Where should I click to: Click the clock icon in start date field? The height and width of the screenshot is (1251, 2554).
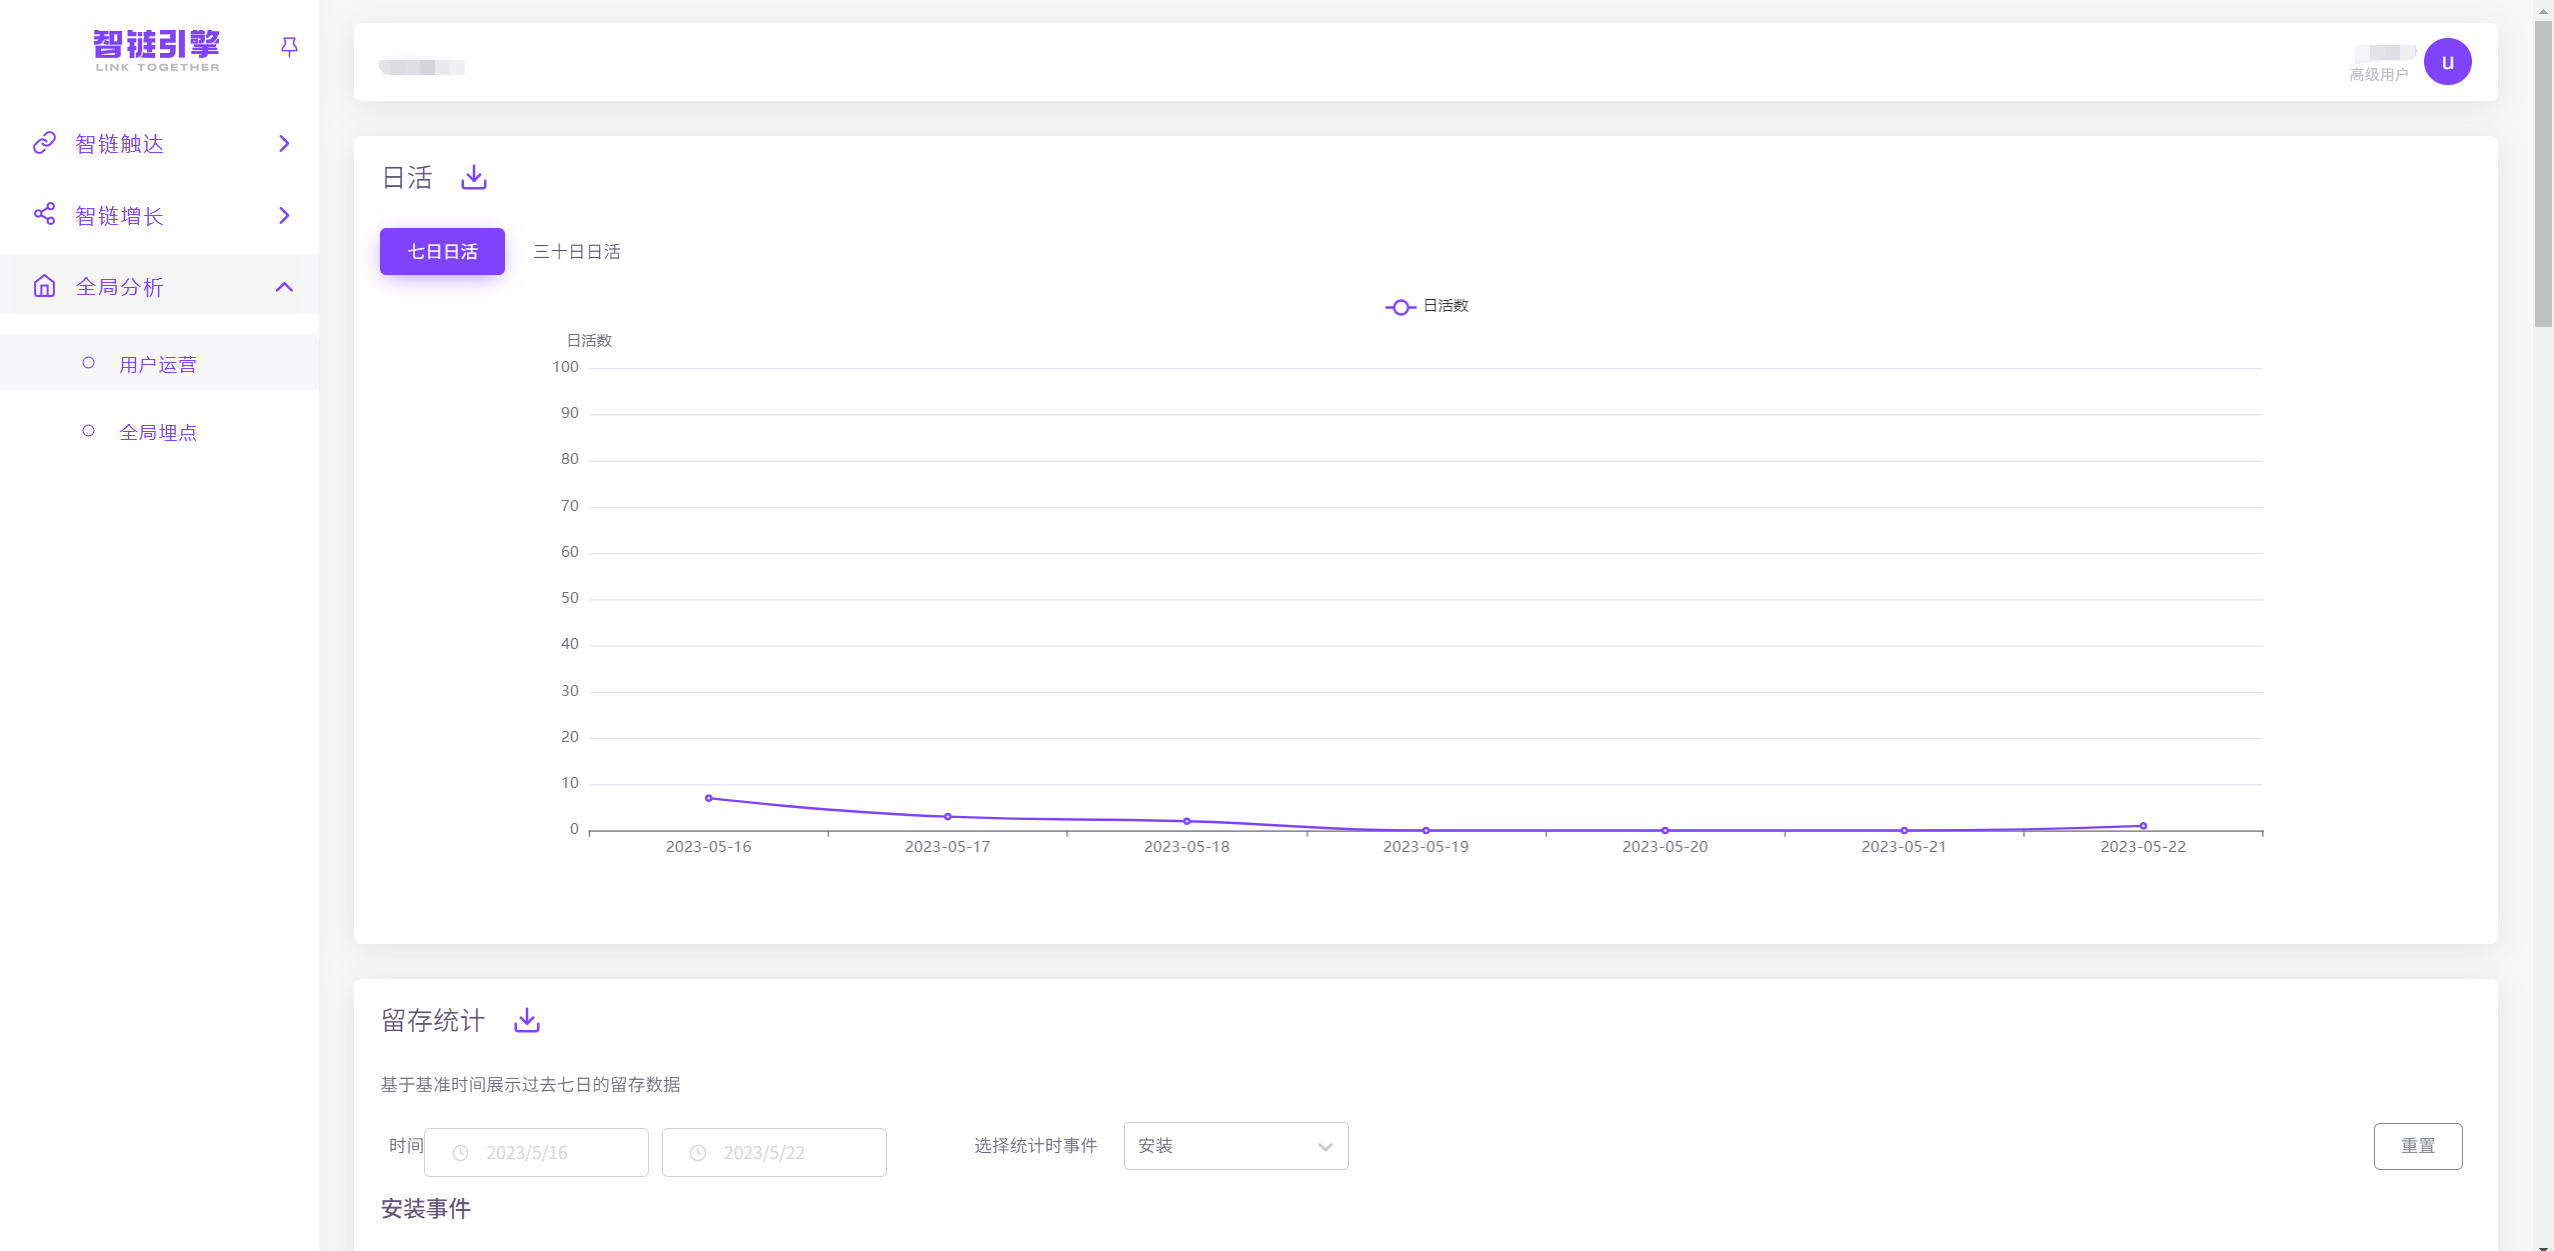click(461, 1153)
